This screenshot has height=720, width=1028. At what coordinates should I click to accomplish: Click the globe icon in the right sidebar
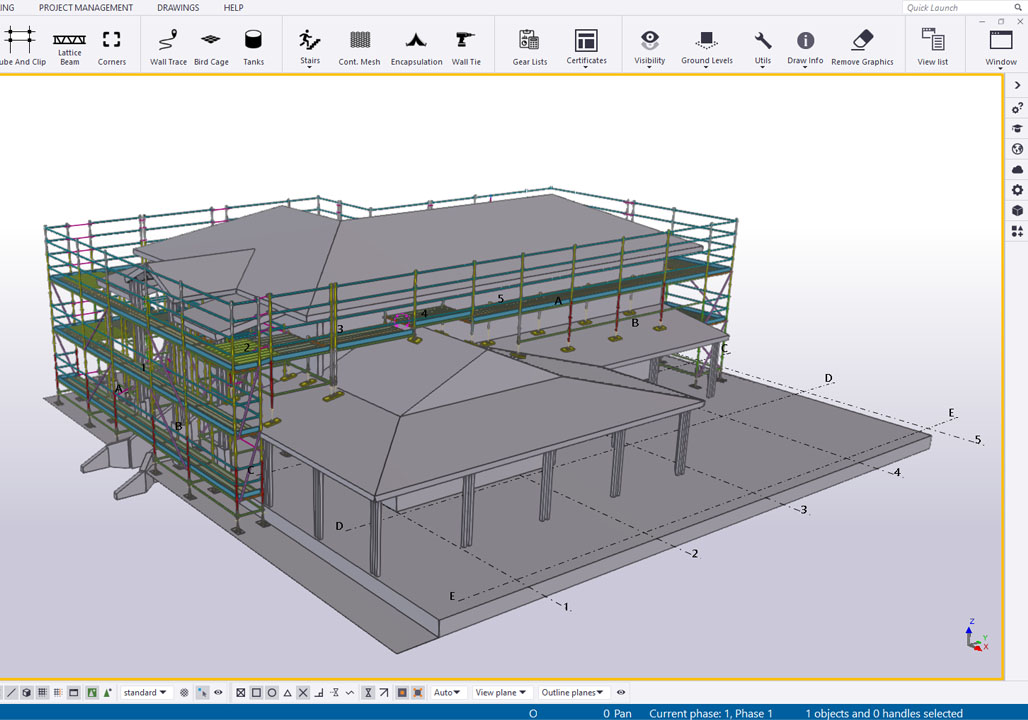point(1017,148)
